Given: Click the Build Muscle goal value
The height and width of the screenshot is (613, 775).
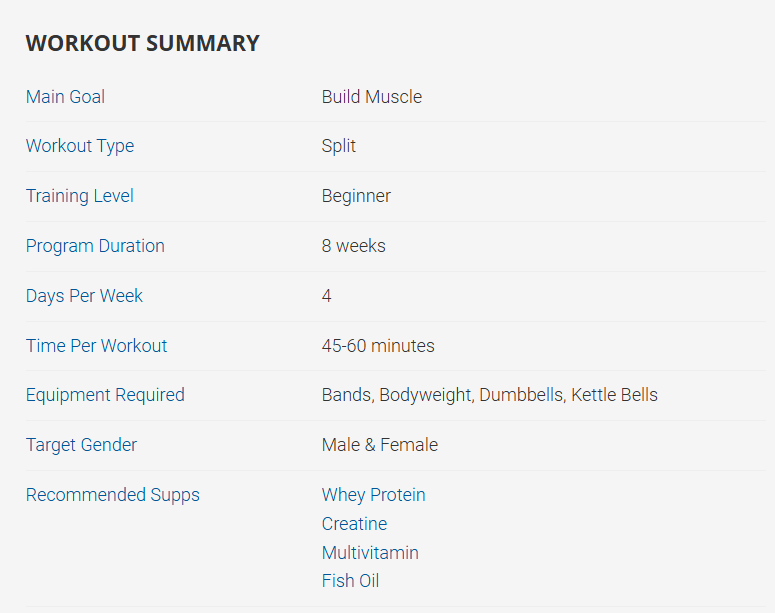Looking at the screenshot, I should [x=372, y=97].
